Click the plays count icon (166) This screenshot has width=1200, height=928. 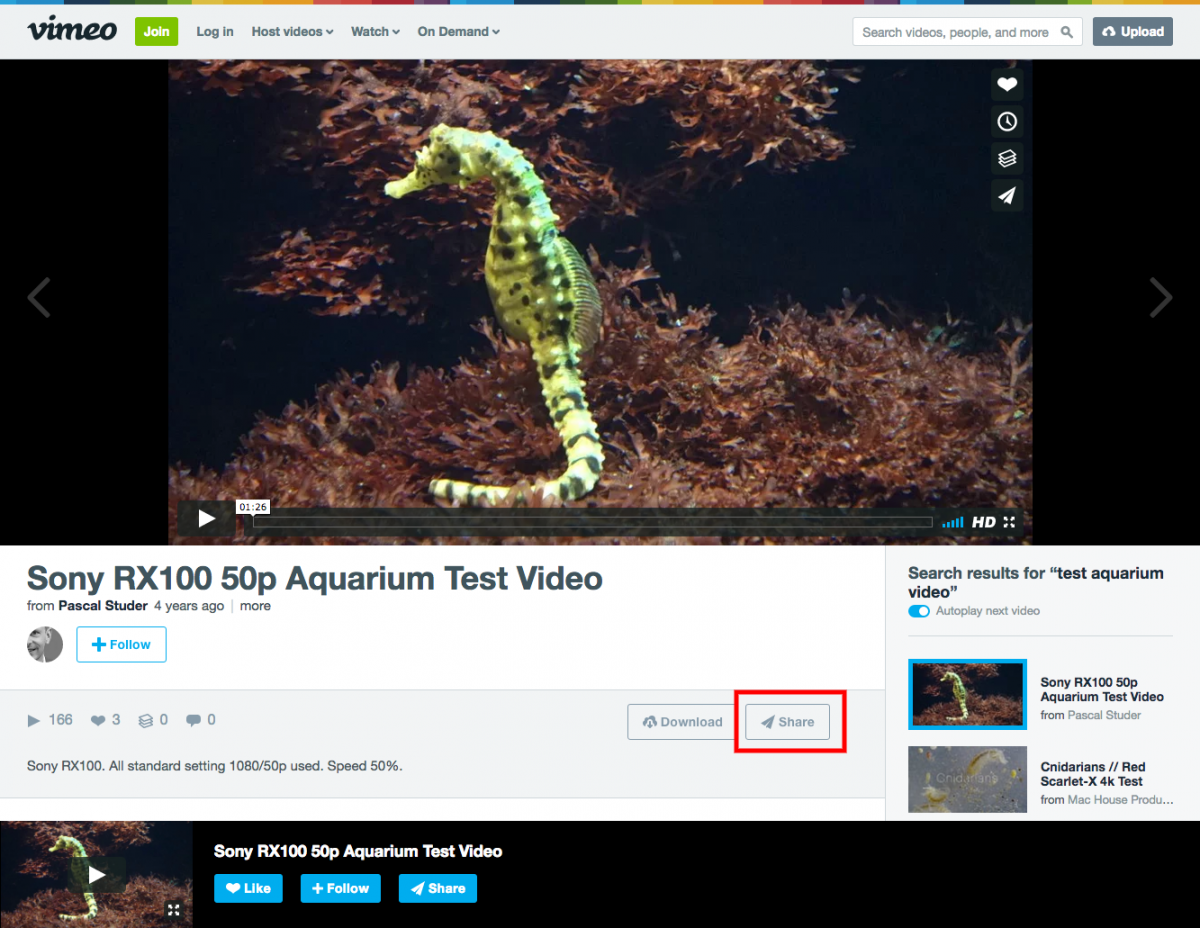tap(33, 720)
